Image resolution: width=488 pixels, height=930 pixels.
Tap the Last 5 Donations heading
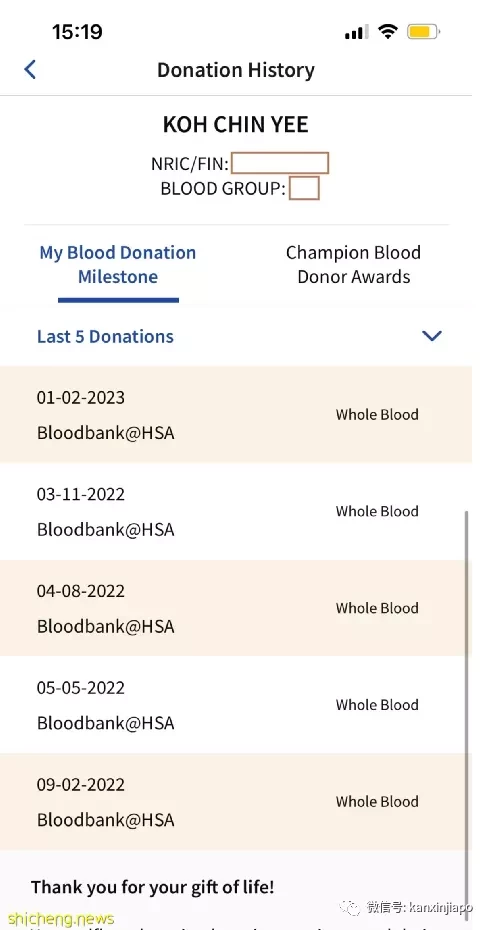tap(106, 336)
